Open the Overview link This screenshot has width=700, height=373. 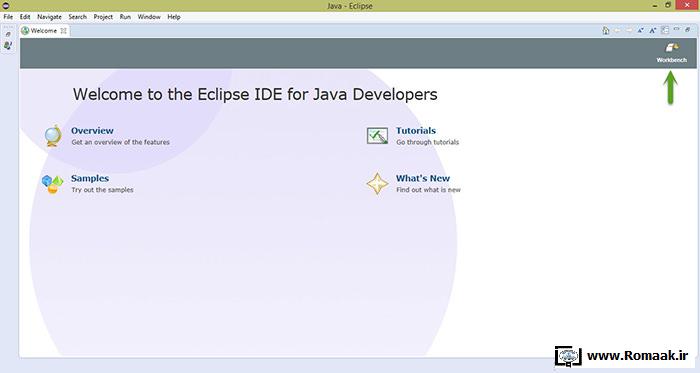[92, 130]
